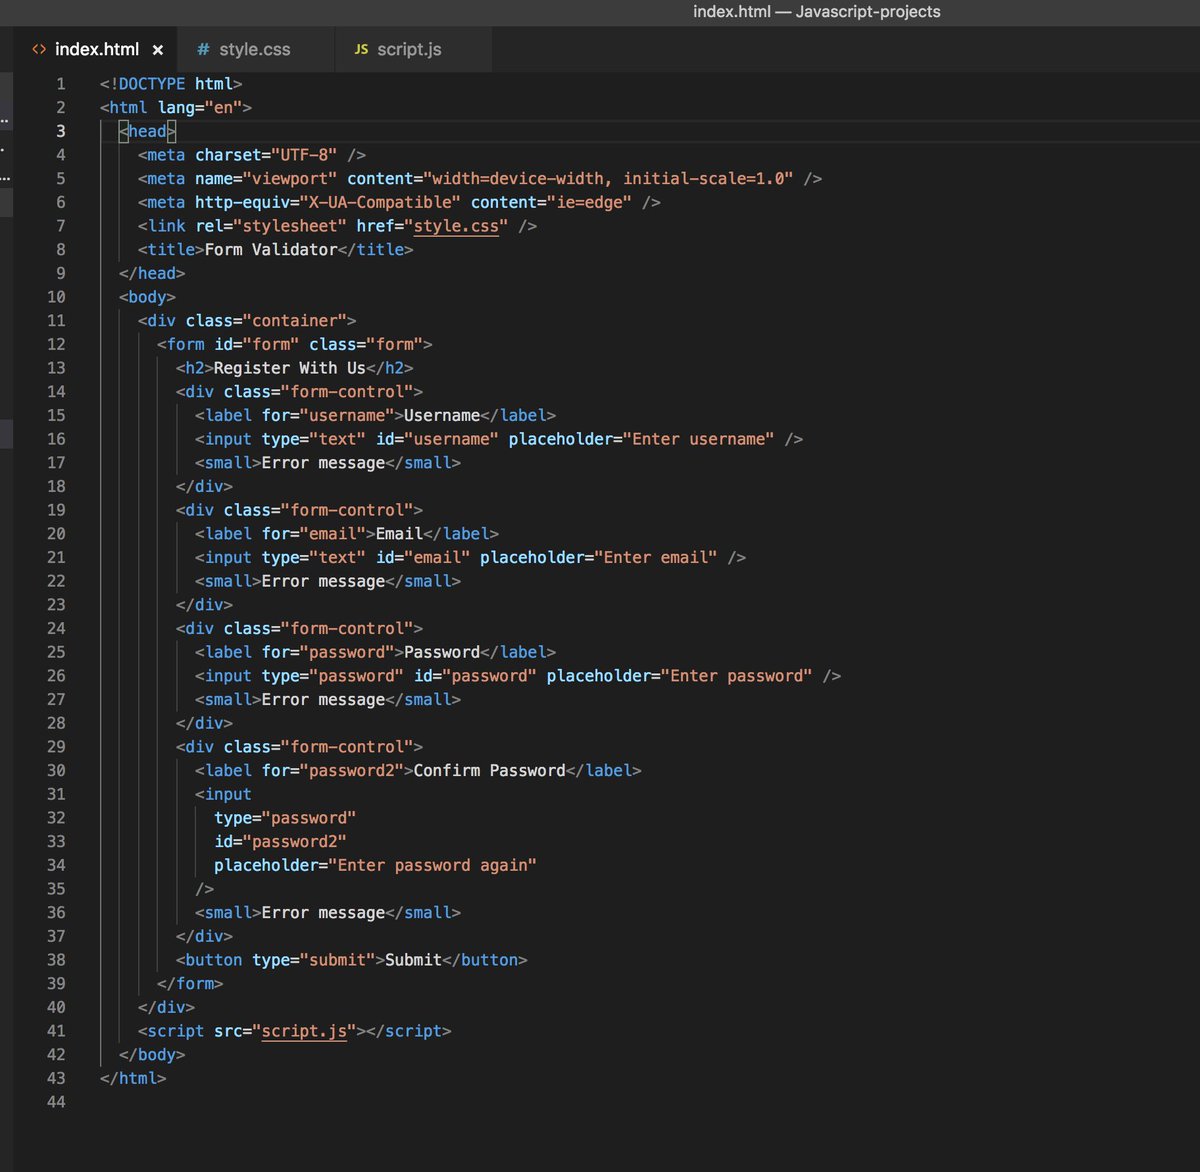This screenshot has height=1172, width=1200.
Task: Click the <input tag on line 31
Action: 223,794
